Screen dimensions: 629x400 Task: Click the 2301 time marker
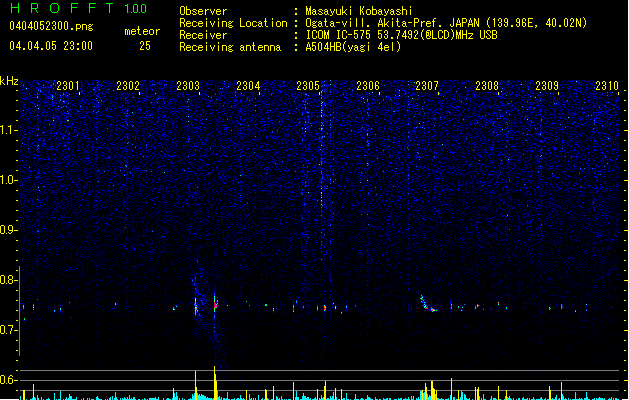click(x=68, y=86)
